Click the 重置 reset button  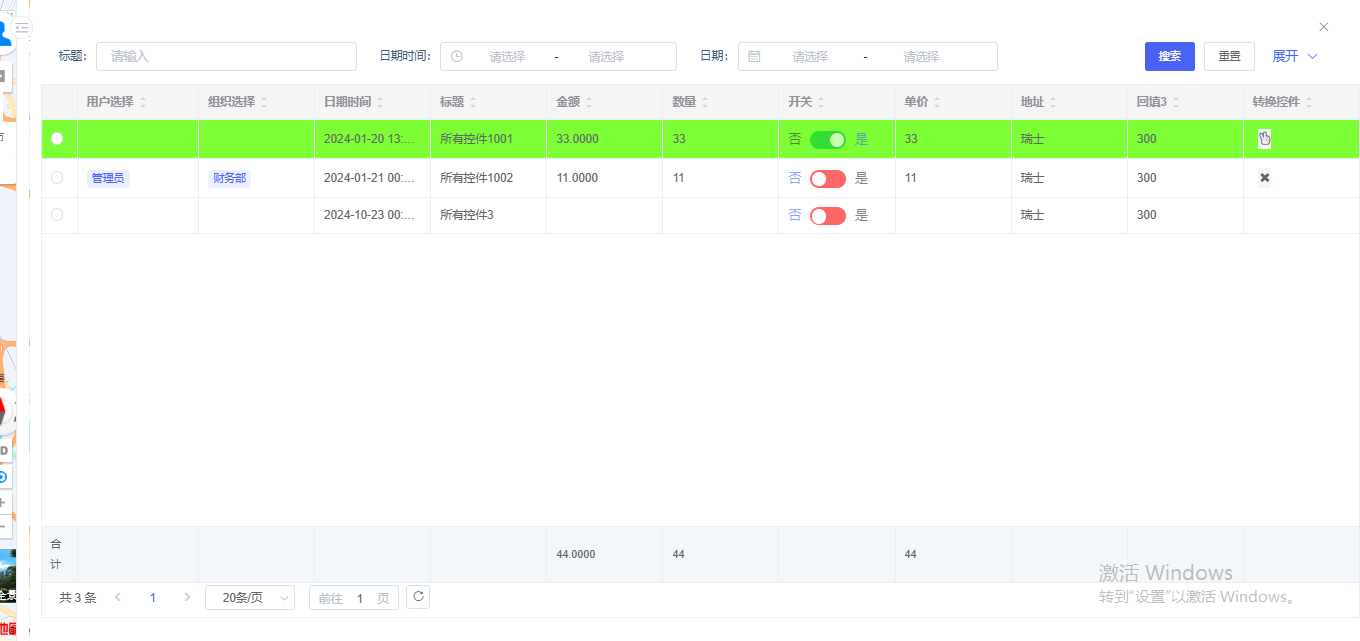click(1229, 56)
